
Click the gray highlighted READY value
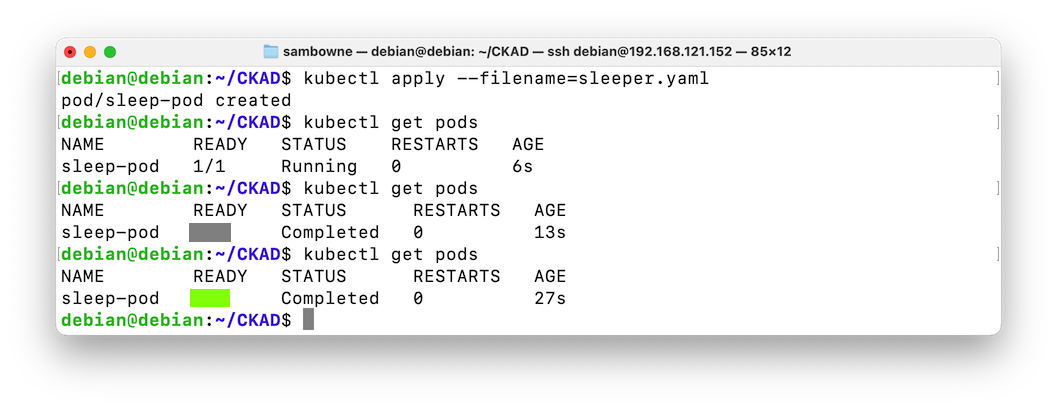210,232
